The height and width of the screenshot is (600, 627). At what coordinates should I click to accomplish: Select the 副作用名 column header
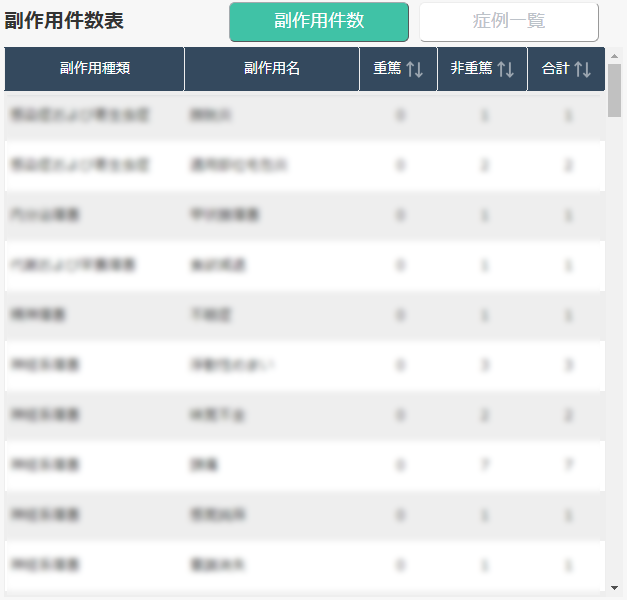point(271,69)
